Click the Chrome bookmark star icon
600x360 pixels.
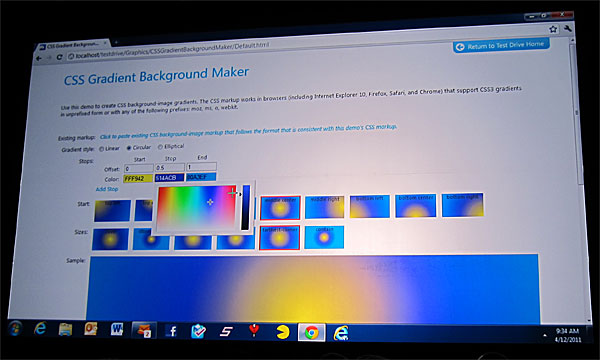553,29
